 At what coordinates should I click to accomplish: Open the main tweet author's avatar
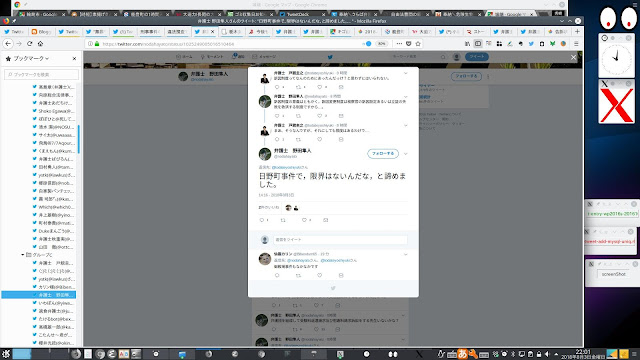click(x=265, y=154)
